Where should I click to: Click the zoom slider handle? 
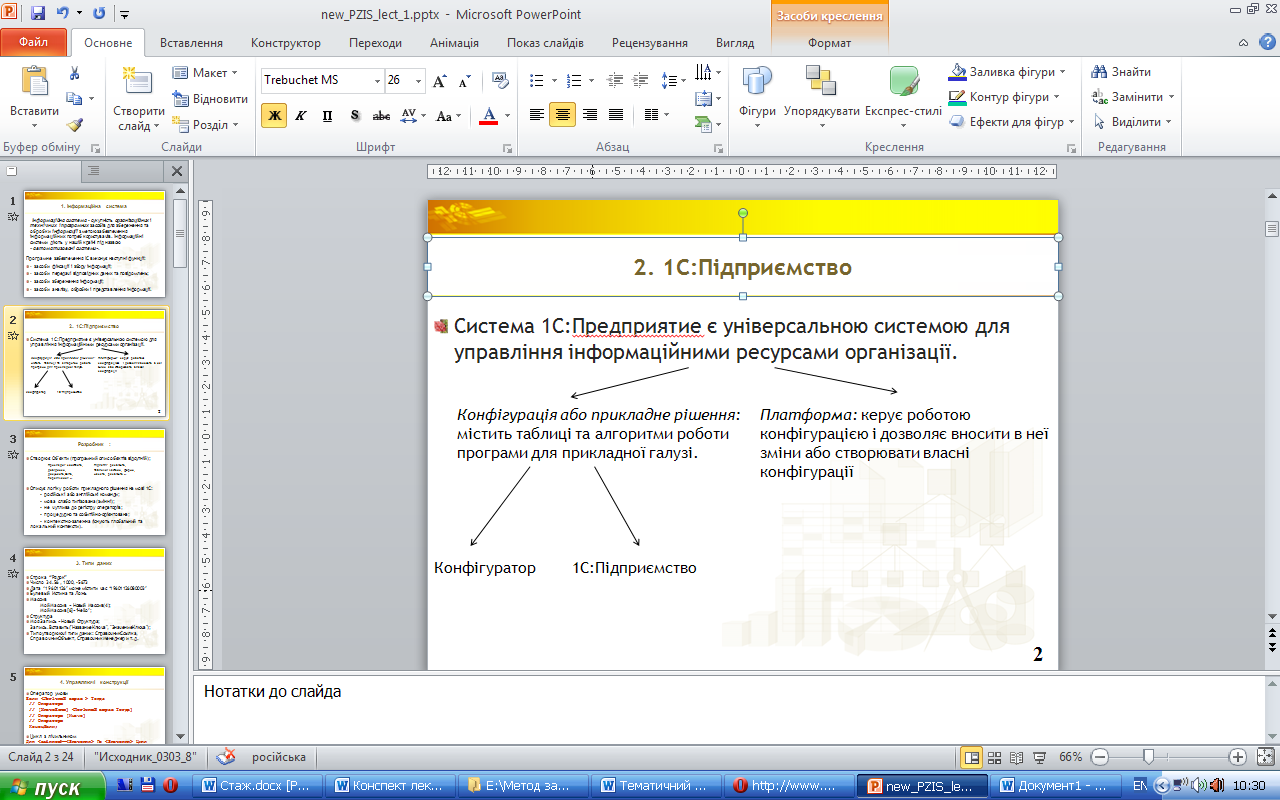point(1149,757)
